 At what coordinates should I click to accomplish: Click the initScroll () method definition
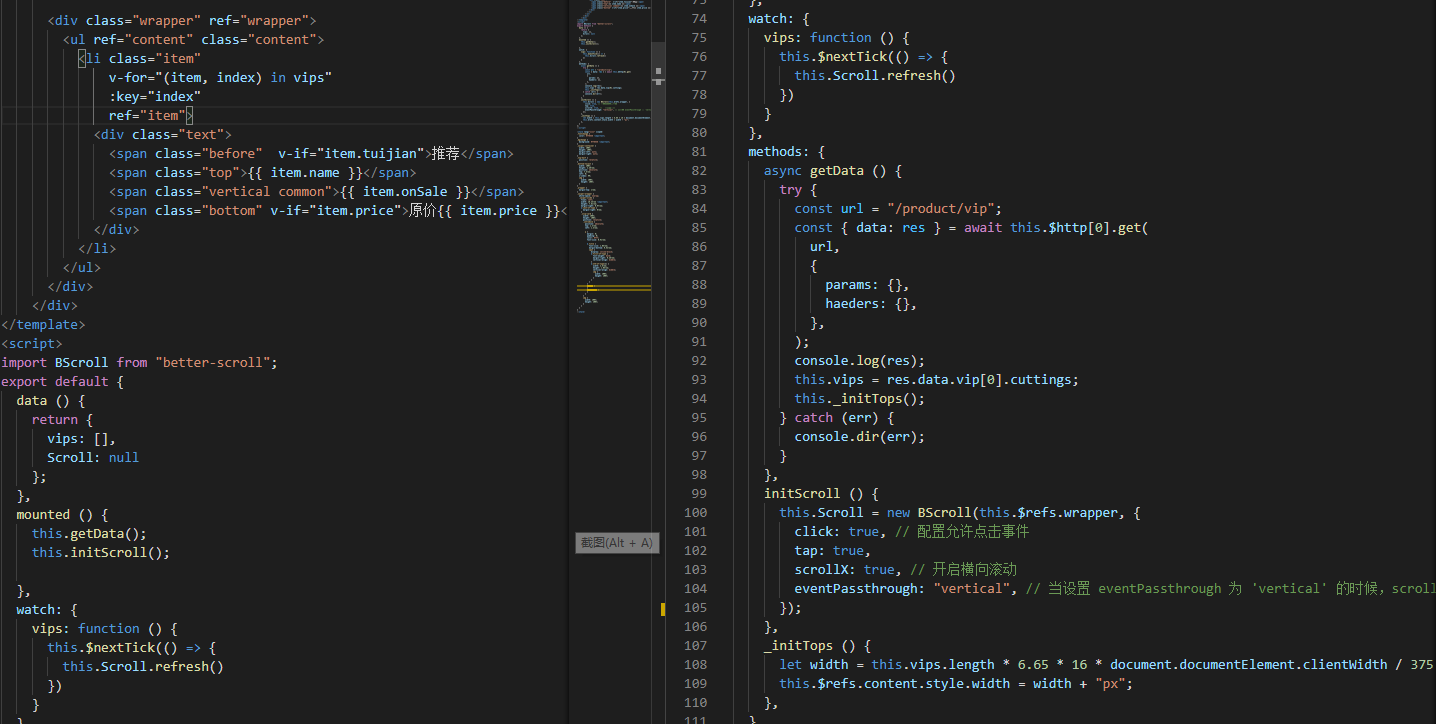821,494
